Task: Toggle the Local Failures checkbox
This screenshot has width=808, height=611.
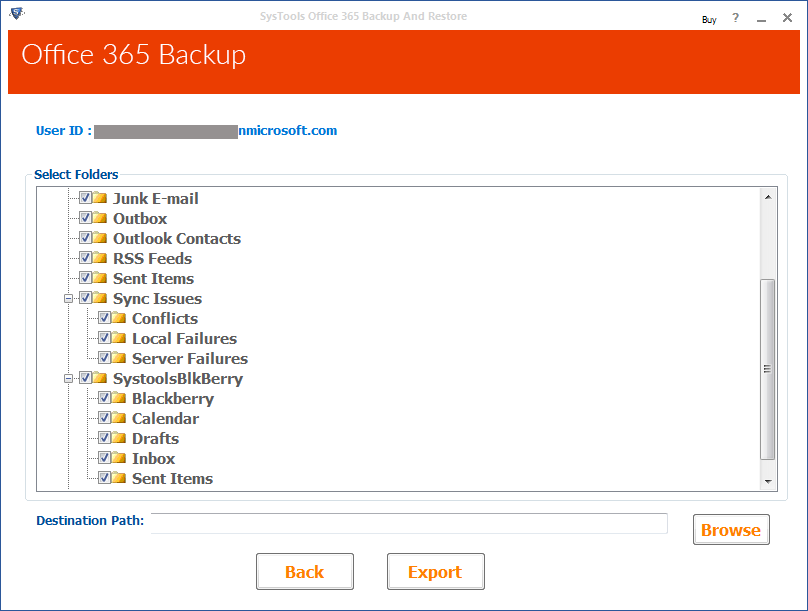Action: click(105, 338)
